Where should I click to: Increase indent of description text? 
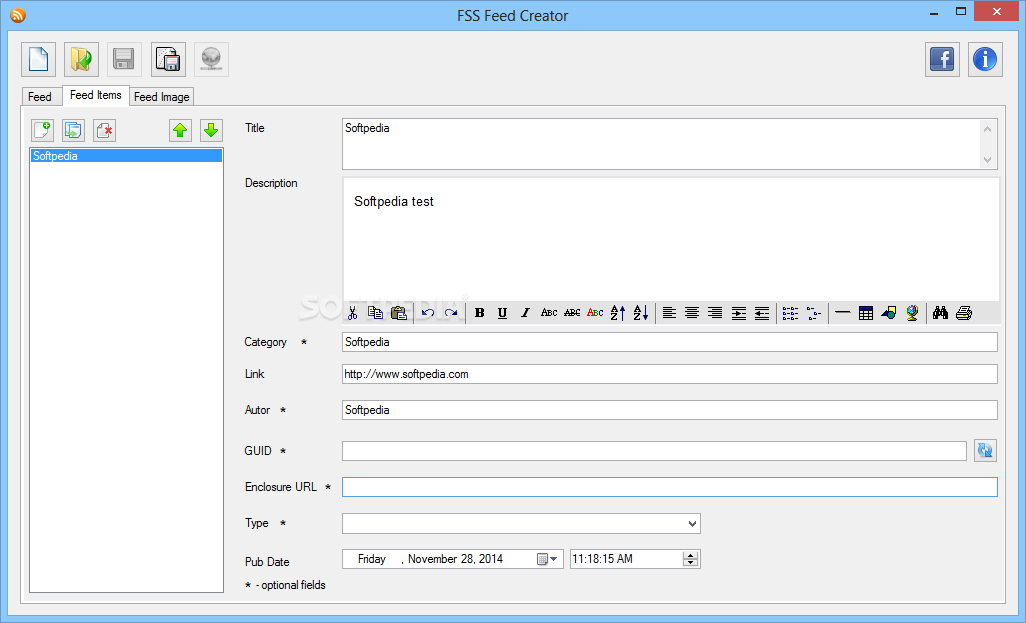coord(739,313)
